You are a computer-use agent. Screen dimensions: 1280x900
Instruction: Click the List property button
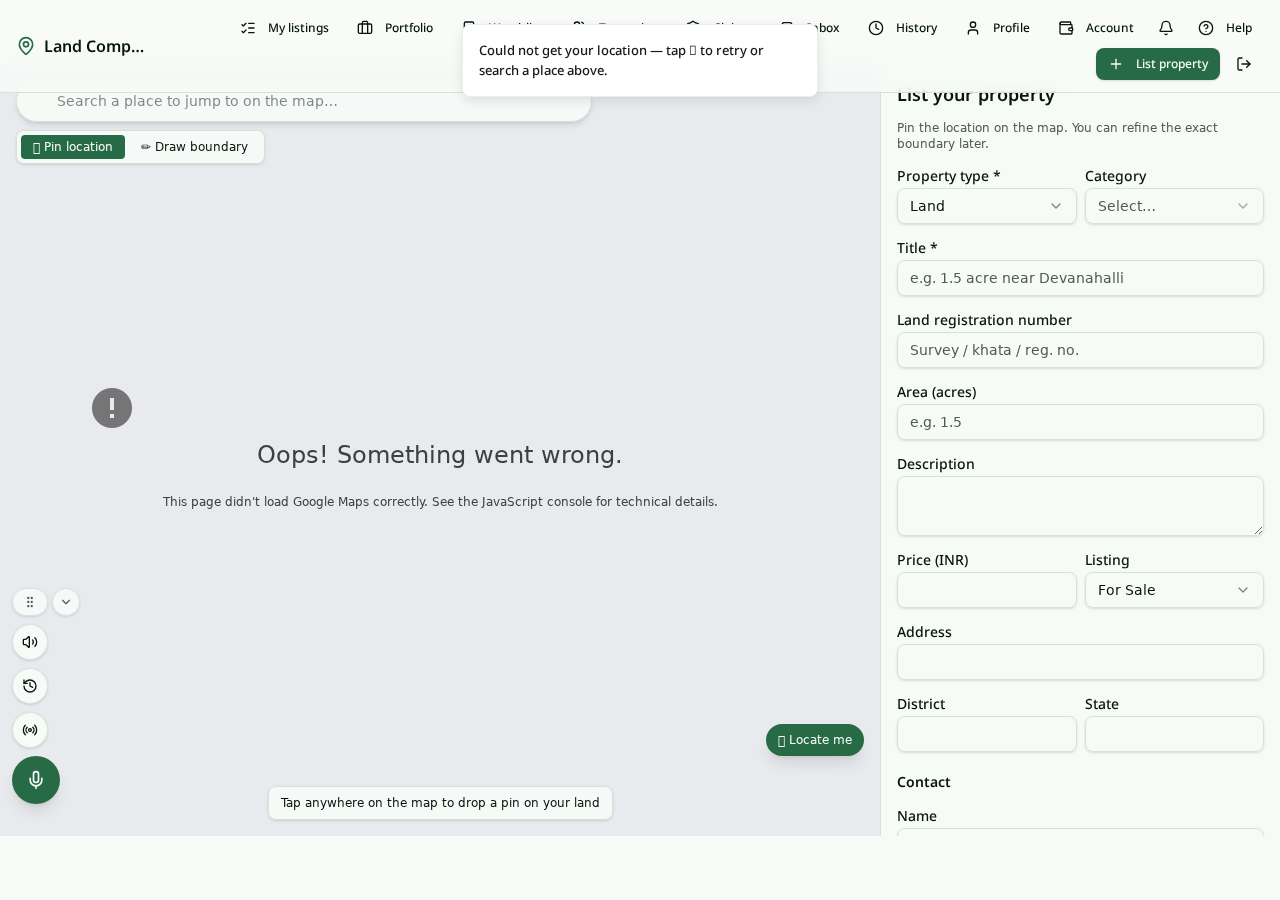coord(1158,64)
